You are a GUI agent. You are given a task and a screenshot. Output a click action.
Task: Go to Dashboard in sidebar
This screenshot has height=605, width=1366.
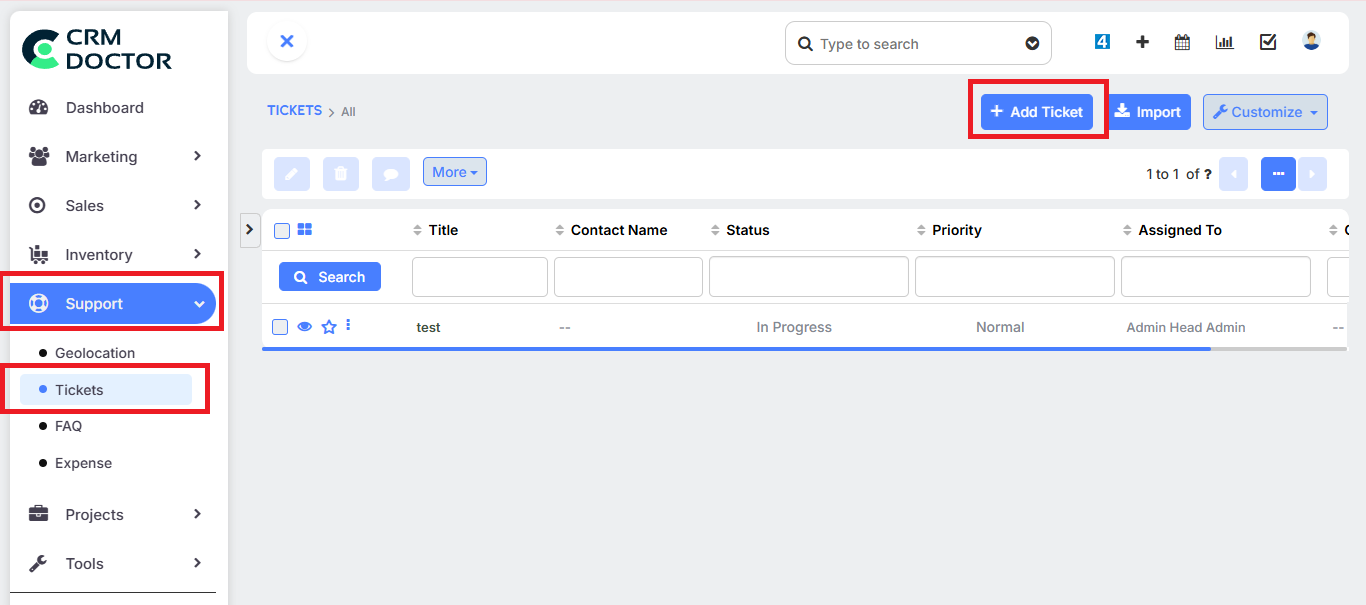pyautogui.click(x=104, y=107)
